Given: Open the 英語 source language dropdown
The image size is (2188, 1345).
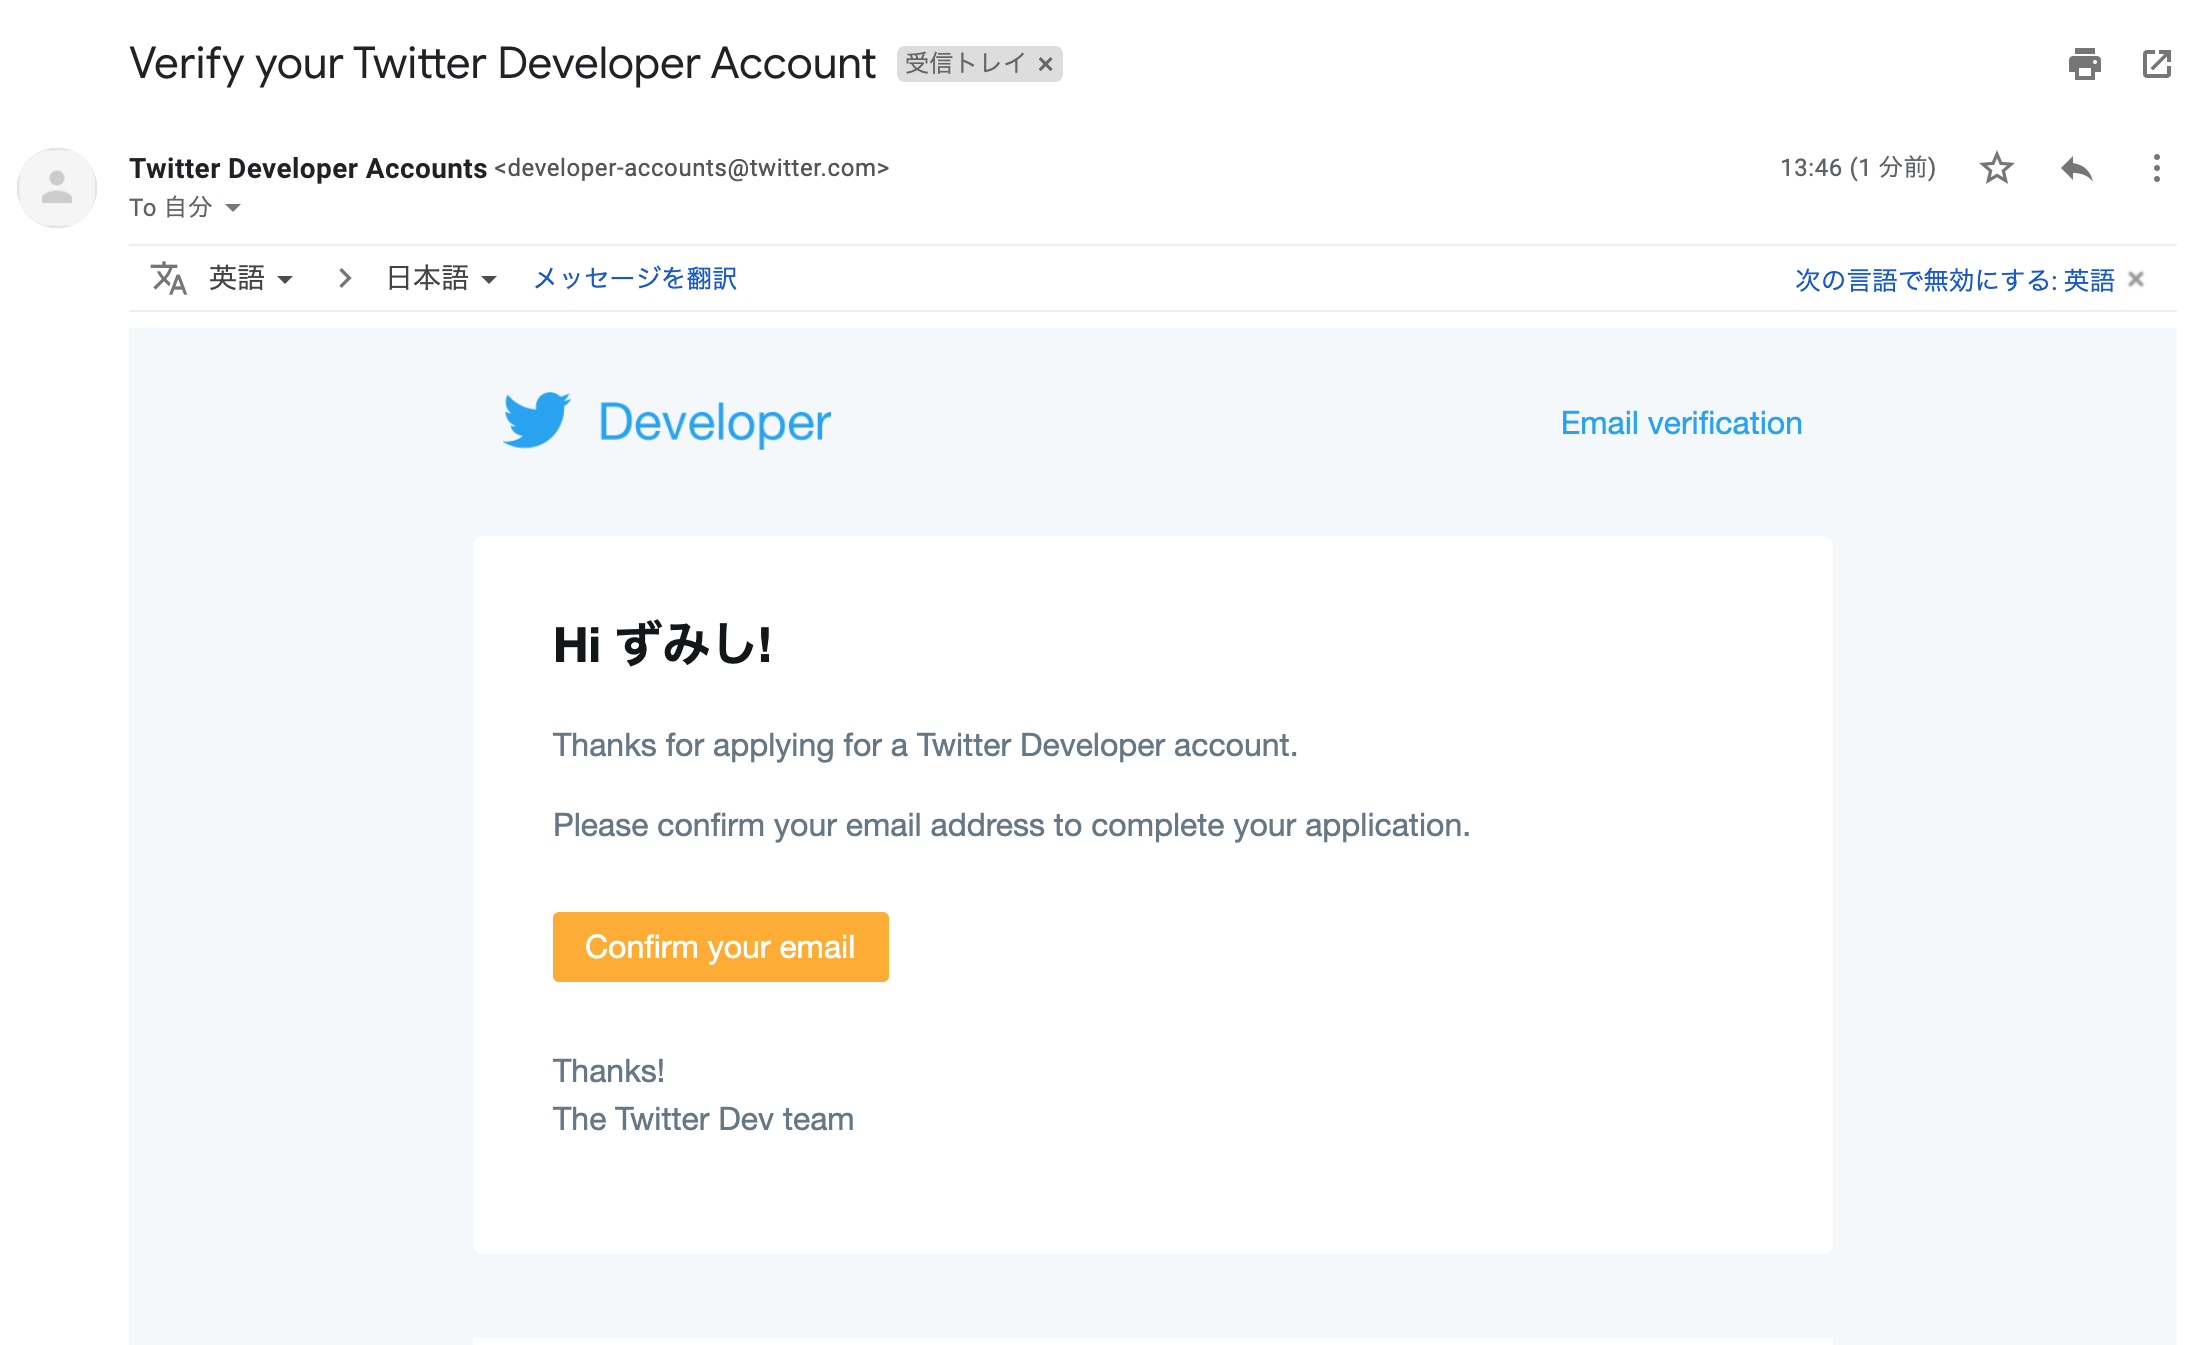Looking at the screenshot, I should tap(251, 278).
